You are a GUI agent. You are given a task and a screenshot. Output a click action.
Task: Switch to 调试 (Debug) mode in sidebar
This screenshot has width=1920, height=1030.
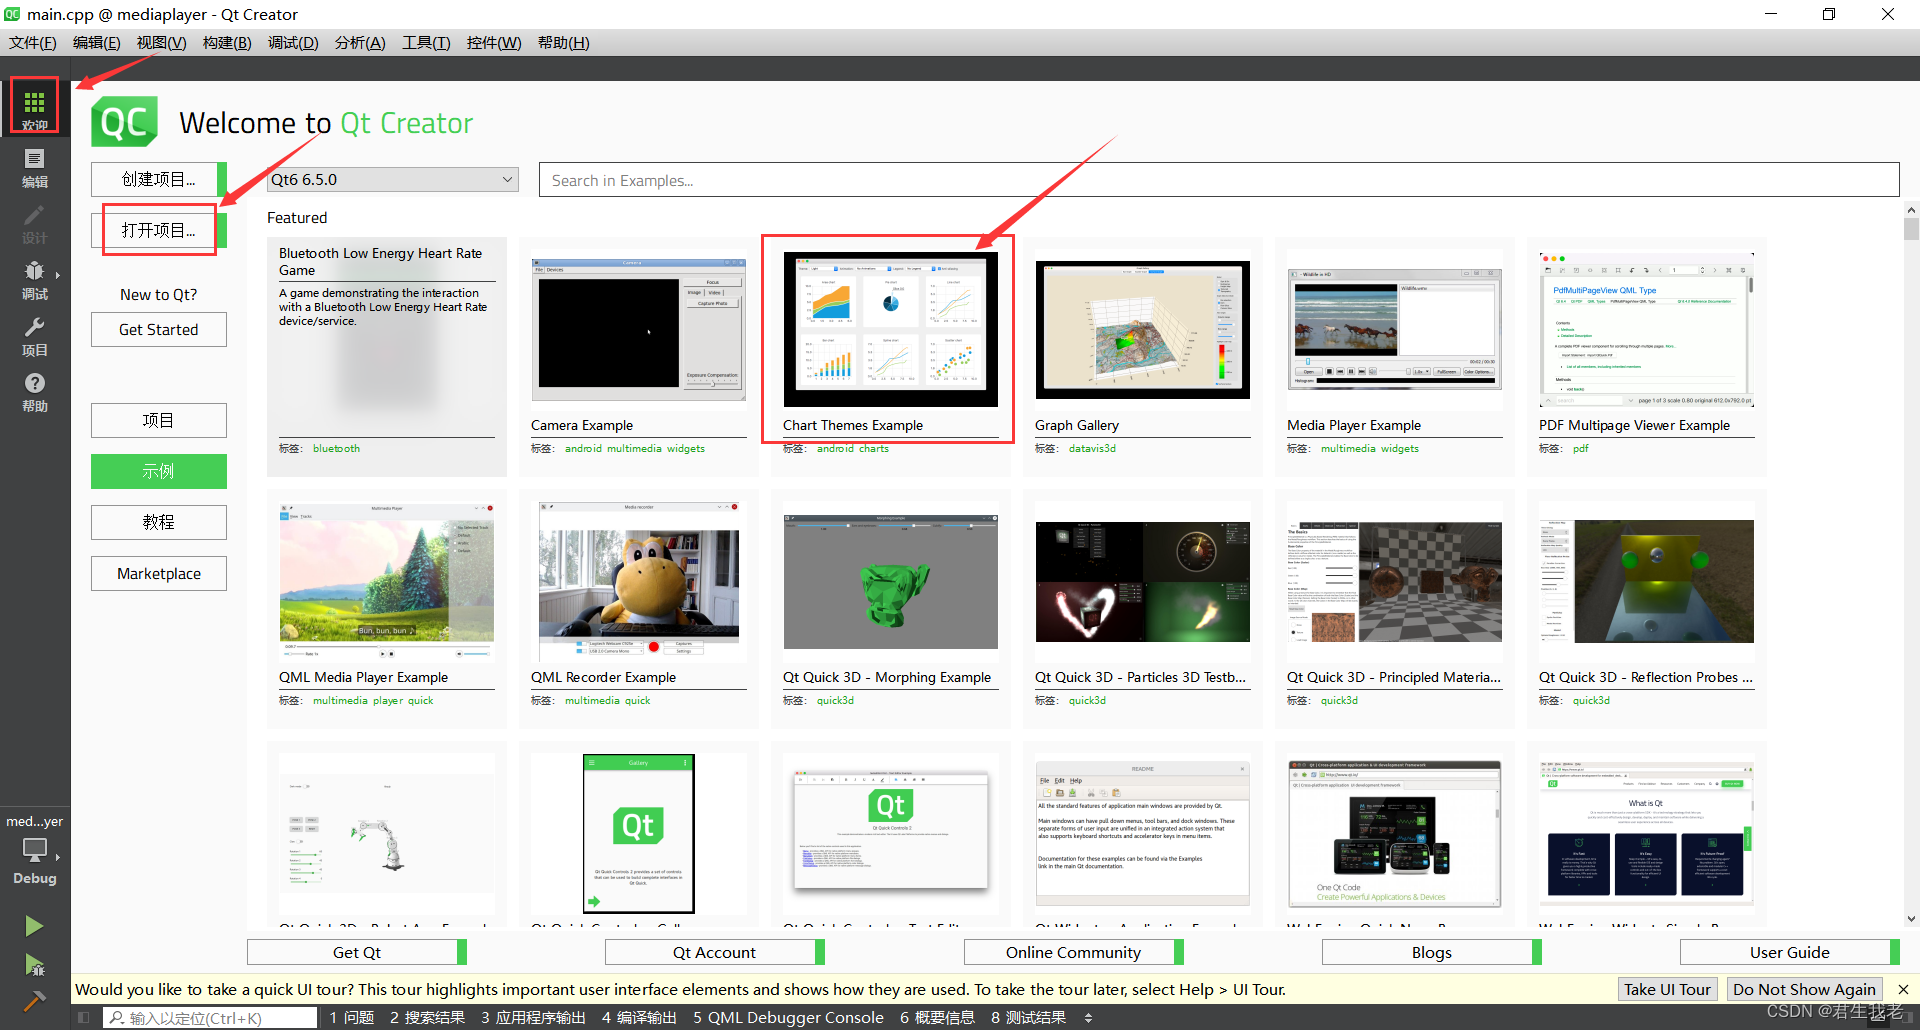(34, 279)
